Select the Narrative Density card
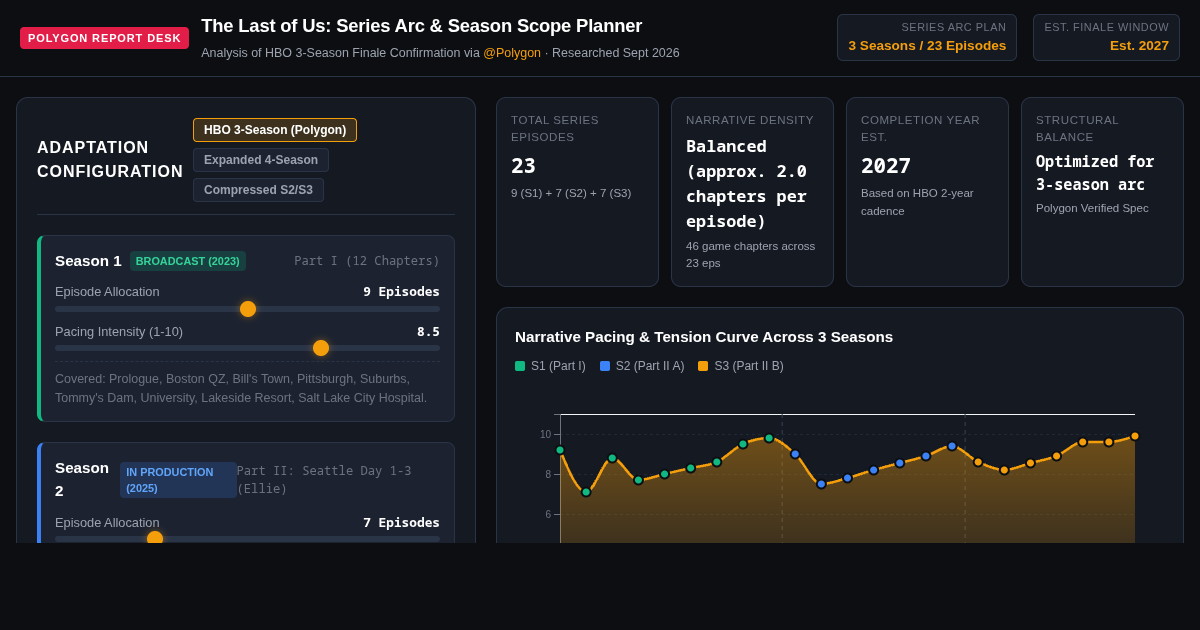This screenshot has height=630, width=1200. 752,192
